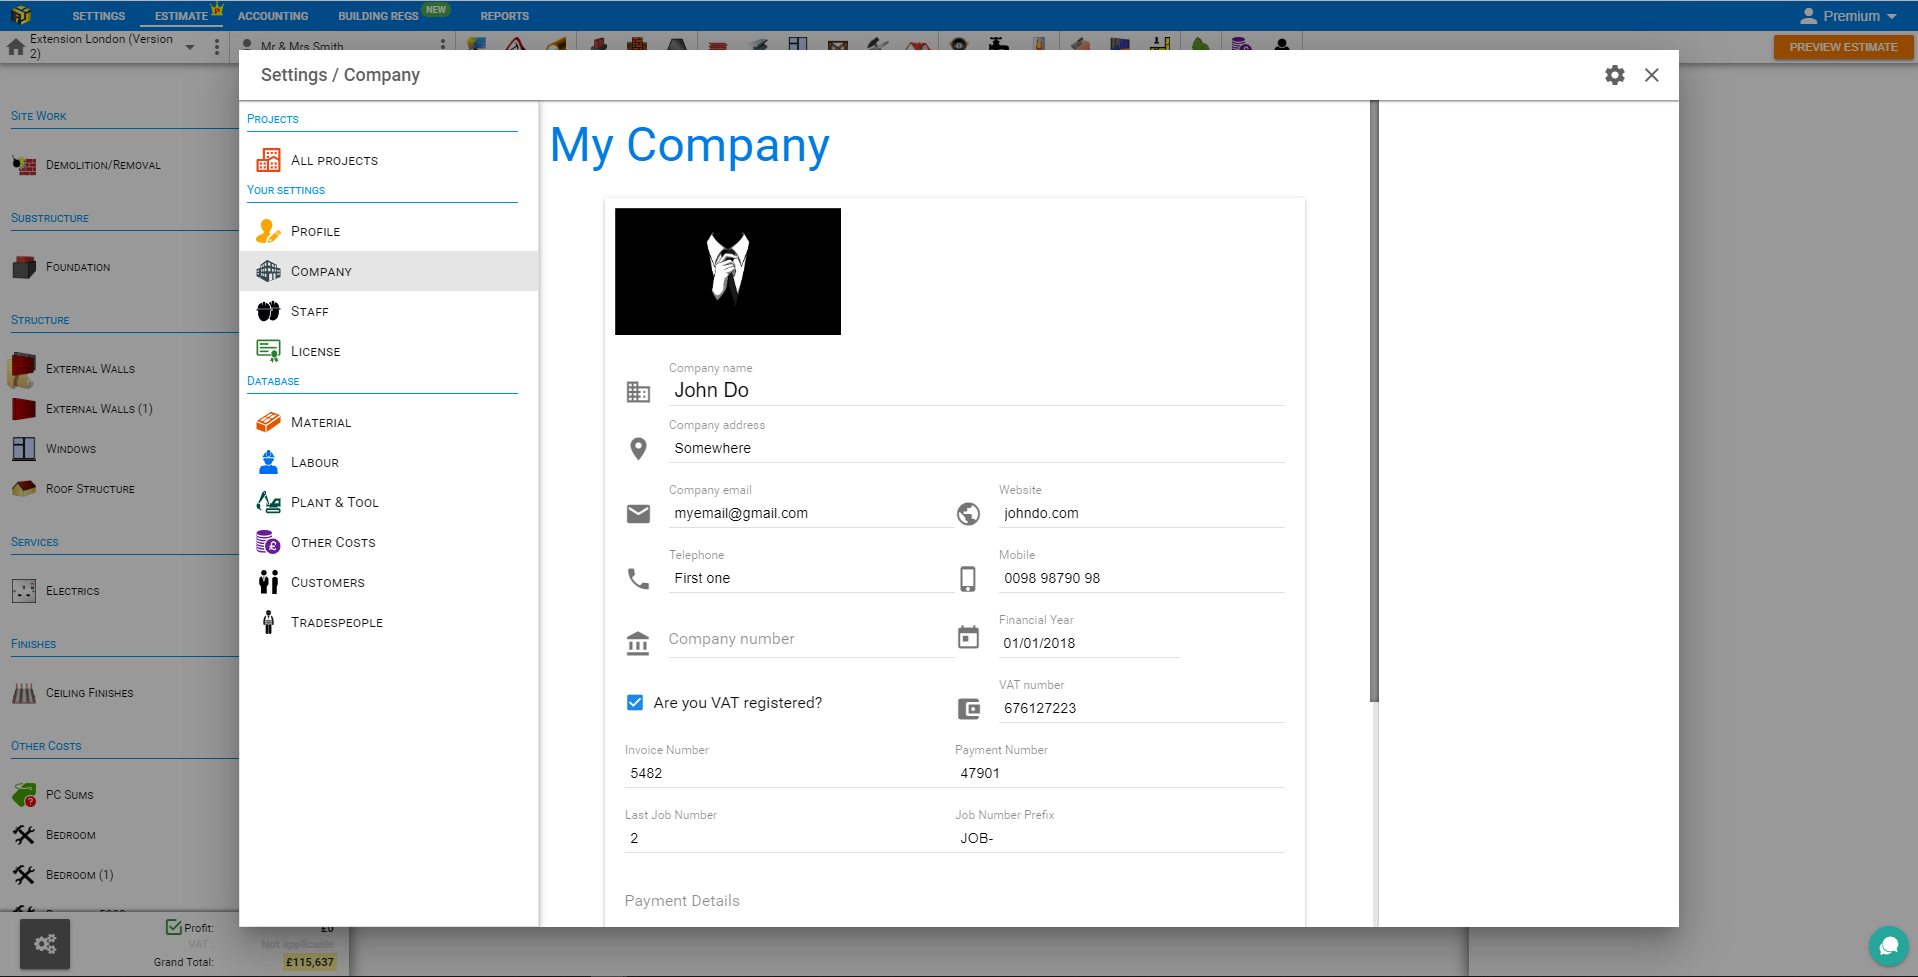
Task: Select Electrics under Services
Action: pyautogui.click(x=73, y=591)
